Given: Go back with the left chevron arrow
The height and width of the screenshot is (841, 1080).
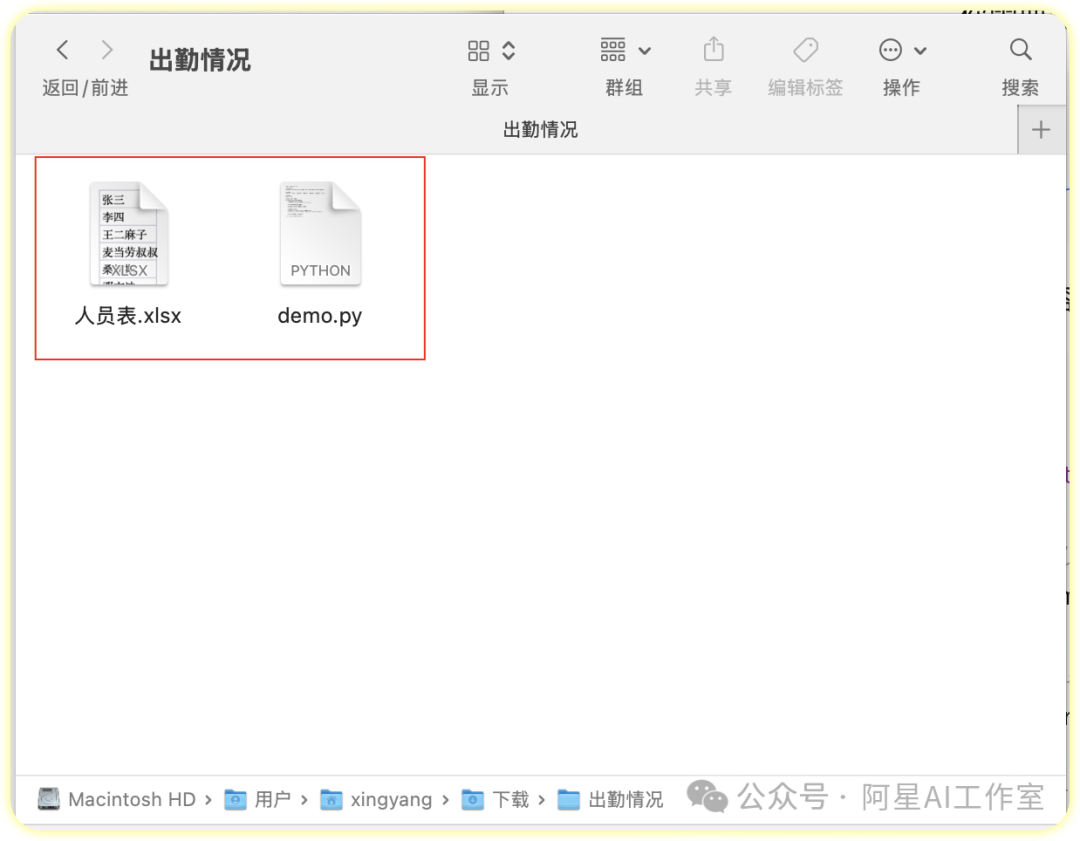Looking at the screenshot, I should (x=63, y=50).
